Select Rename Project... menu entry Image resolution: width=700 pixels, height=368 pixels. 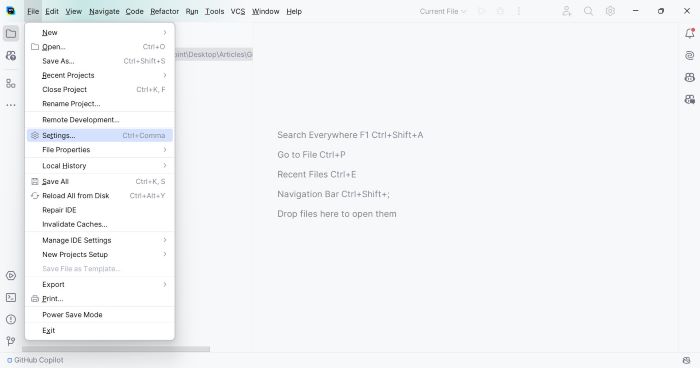click(x=100, y=104)
